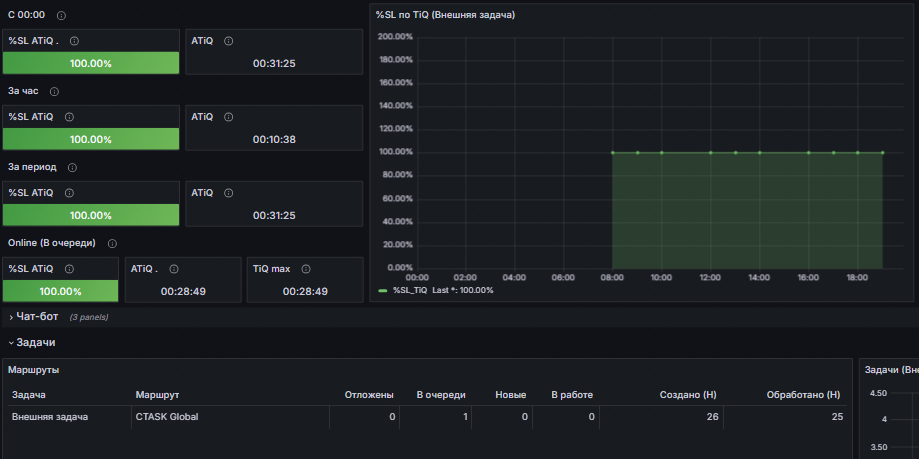919x459 pixels.
Task: Click the (3 panels) label on Чат-бот row
Action: click(89, 317)
